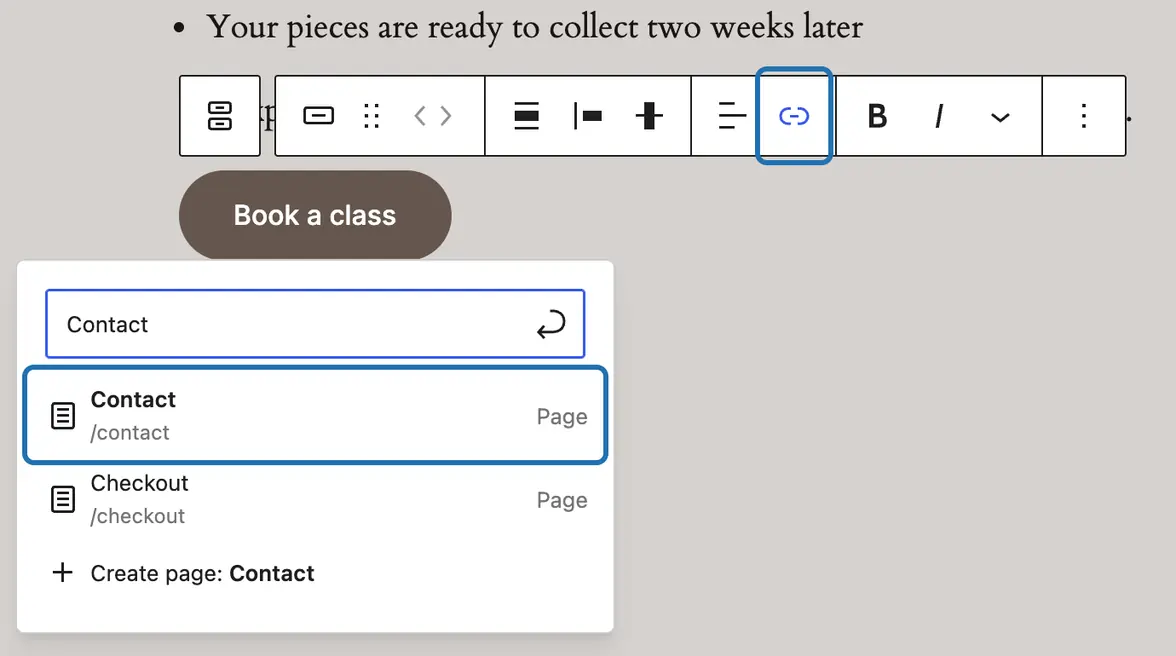Viewport: 1176px width, 656px height.
Task: Click the Book a class button
Action: (315, 215)
